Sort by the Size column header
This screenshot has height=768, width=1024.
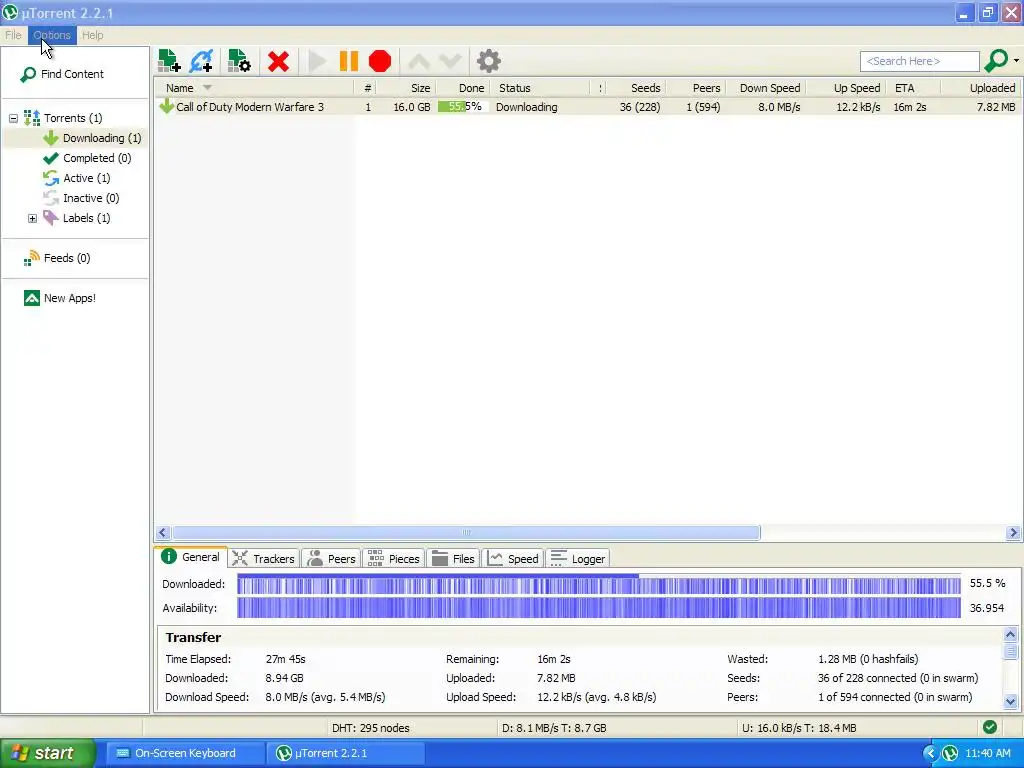406,88
